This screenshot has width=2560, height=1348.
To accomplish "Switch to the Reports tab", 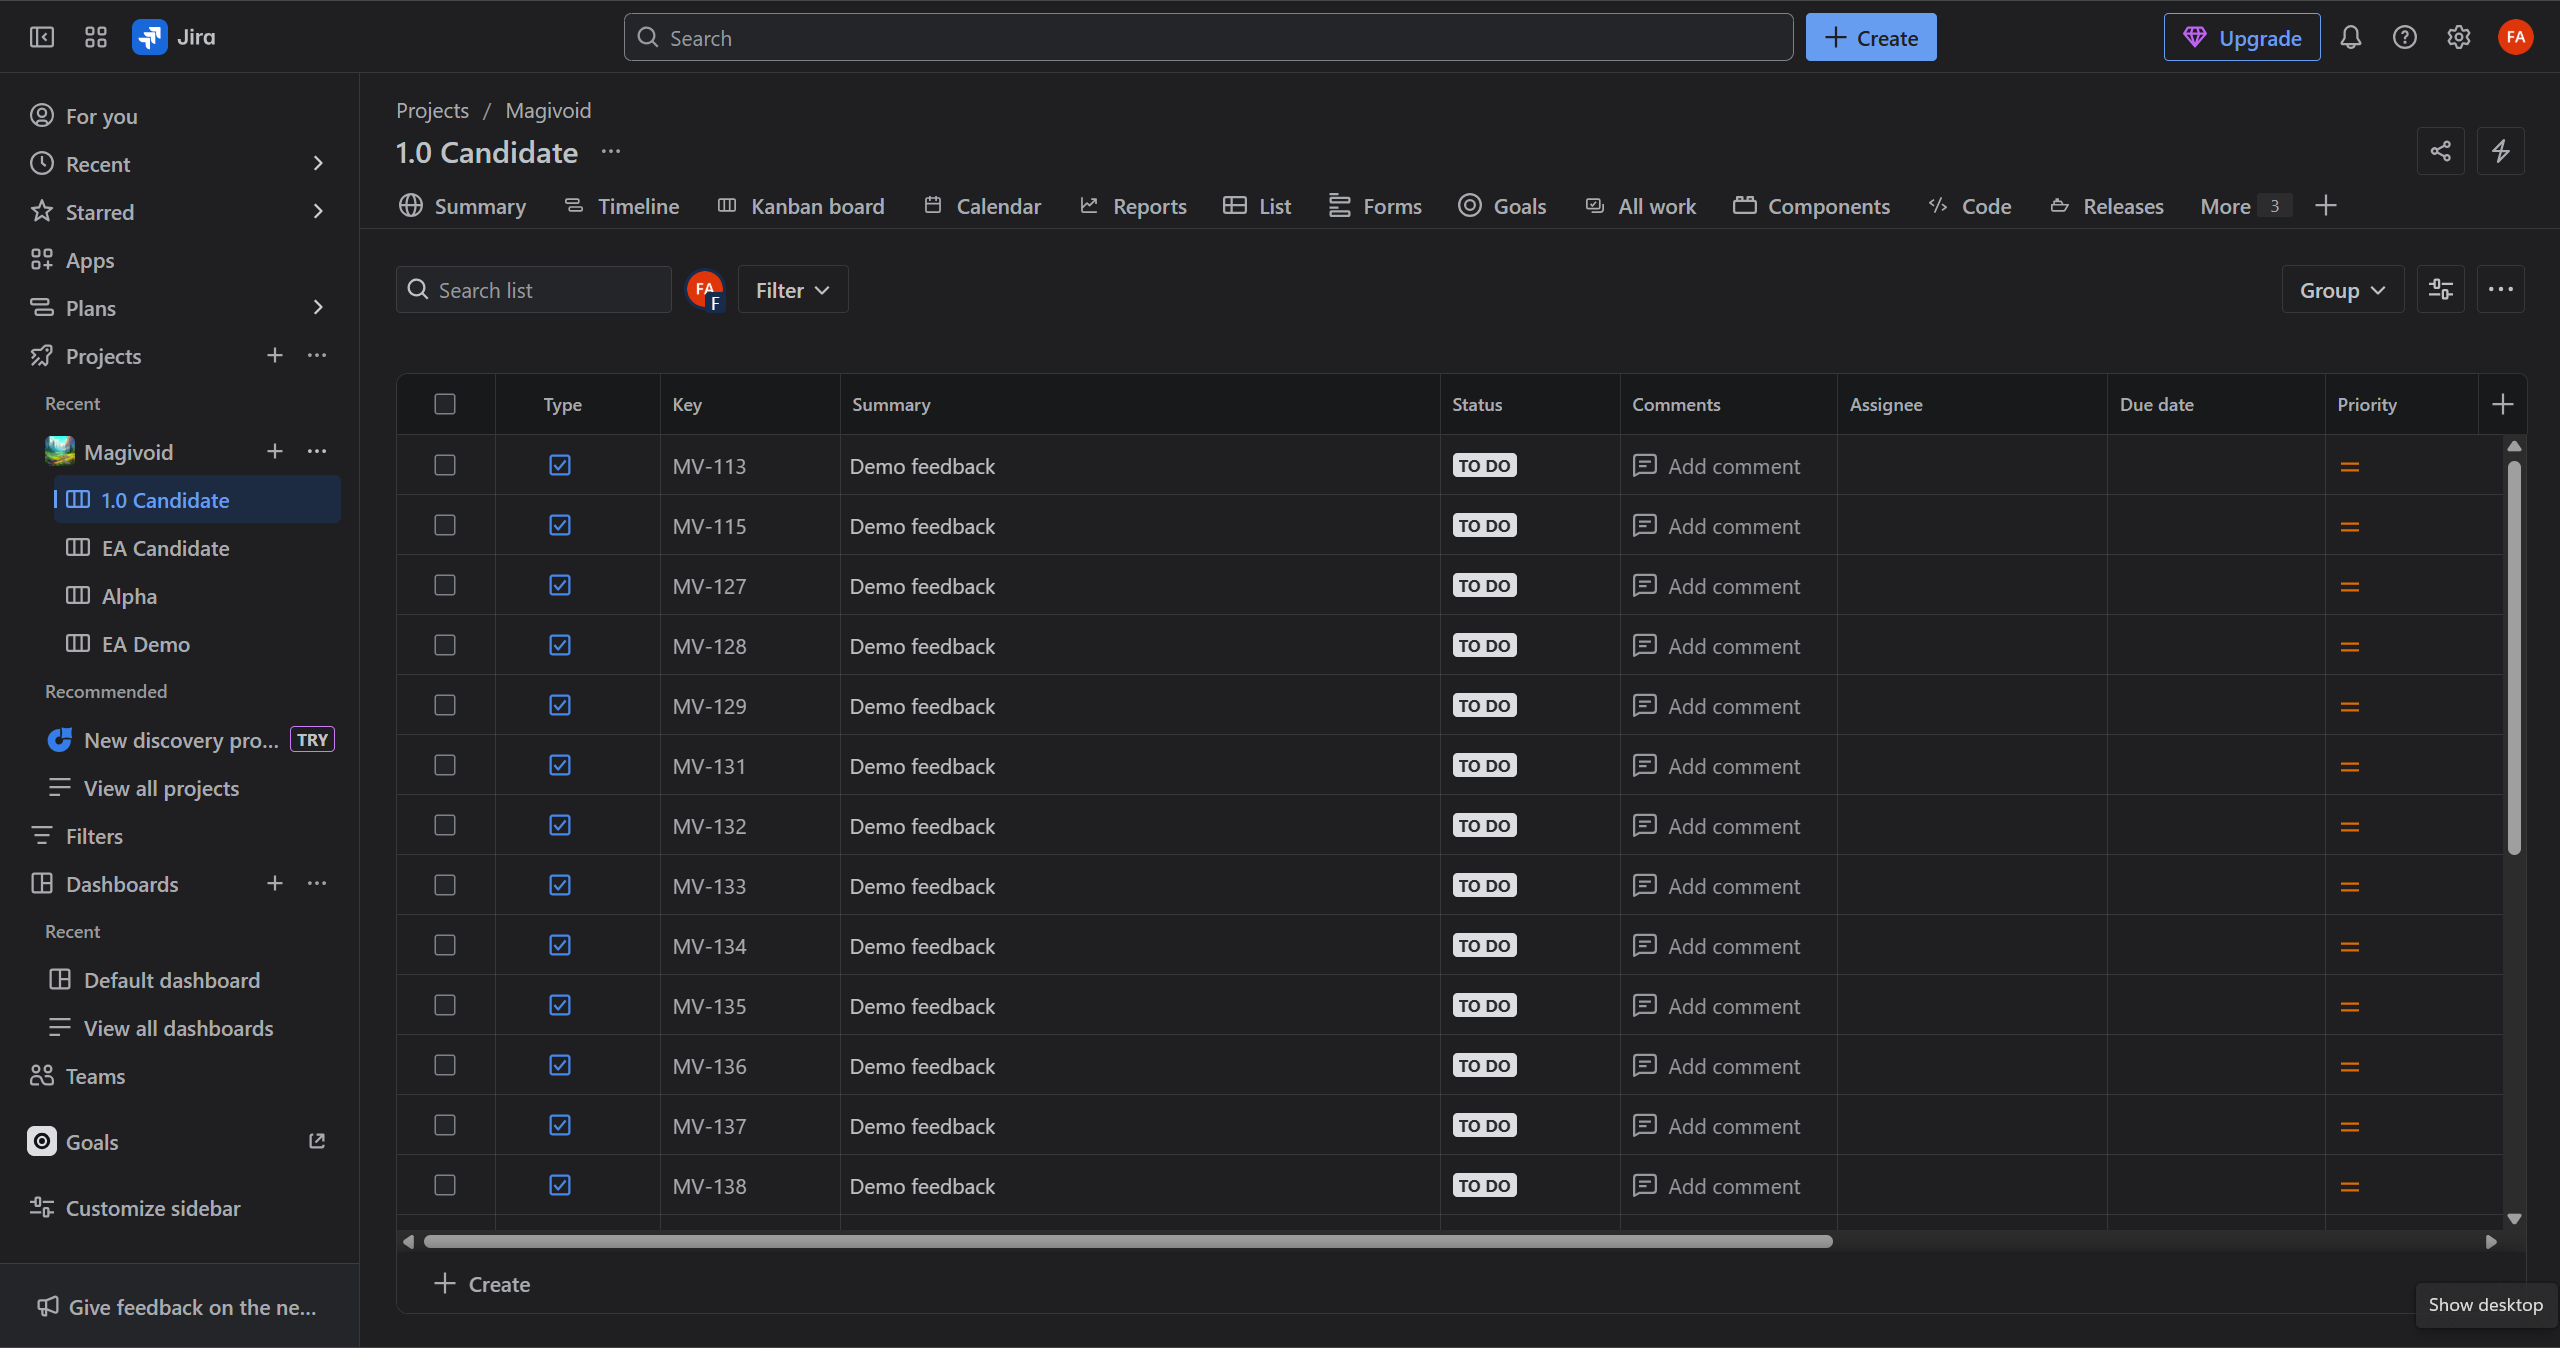I will point(1133,206).
